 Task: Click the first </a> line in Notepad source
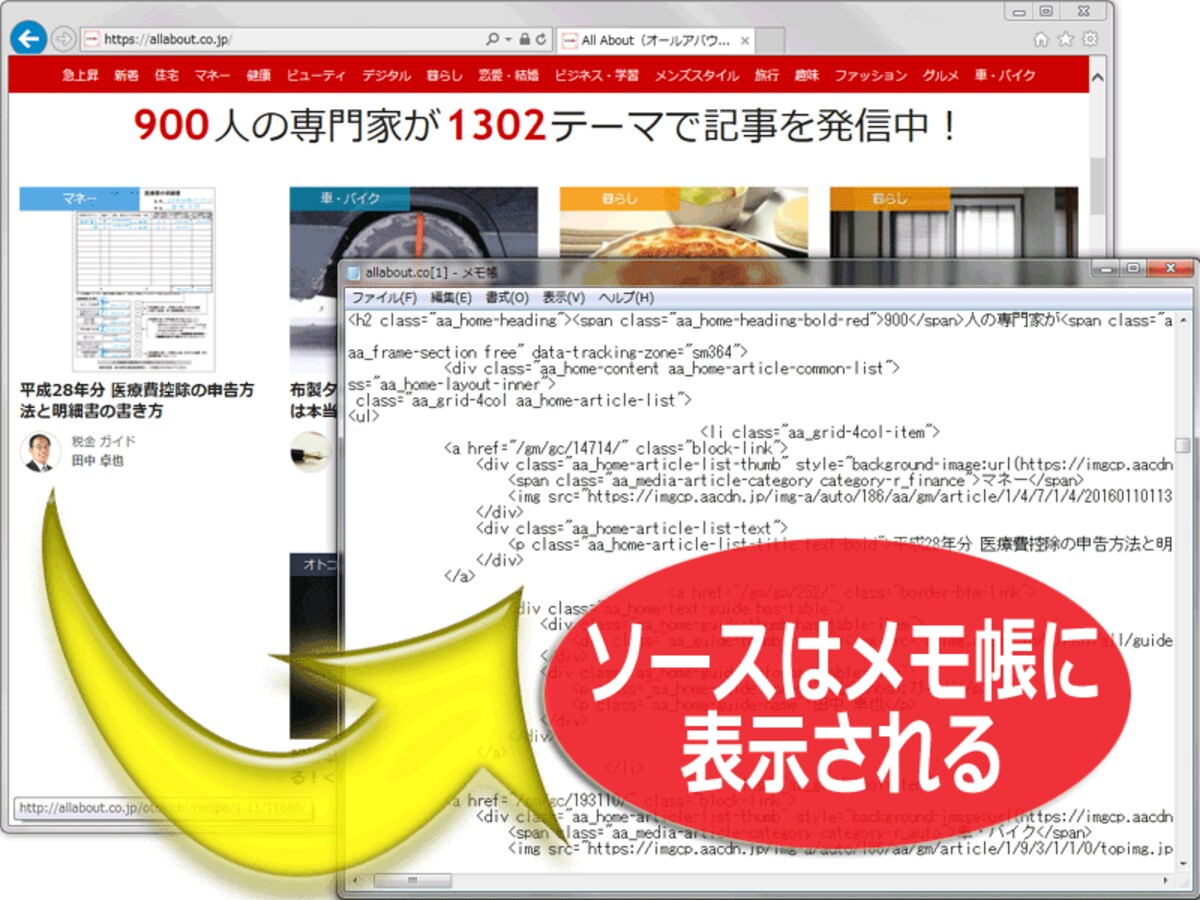tap(459, 576)
